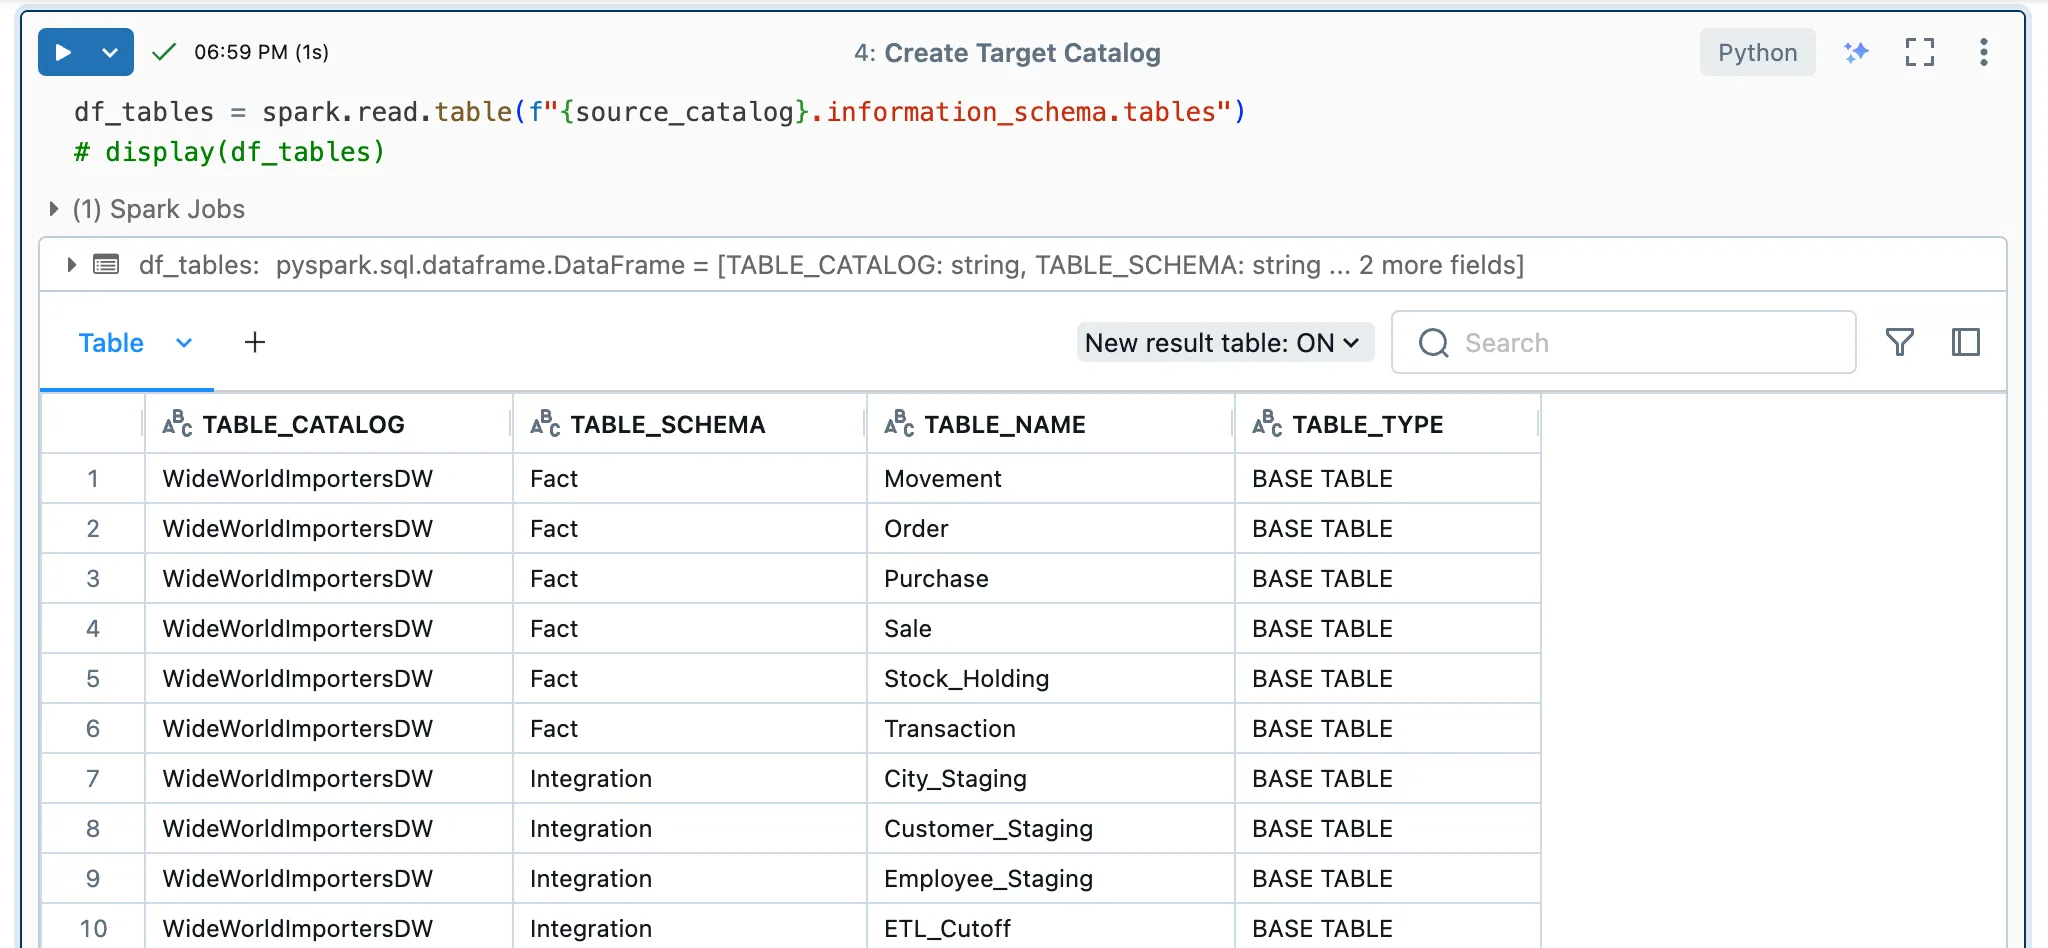Open run options dropdown arrow
This screenshot has width=2048, height=948.
[110, 52]
